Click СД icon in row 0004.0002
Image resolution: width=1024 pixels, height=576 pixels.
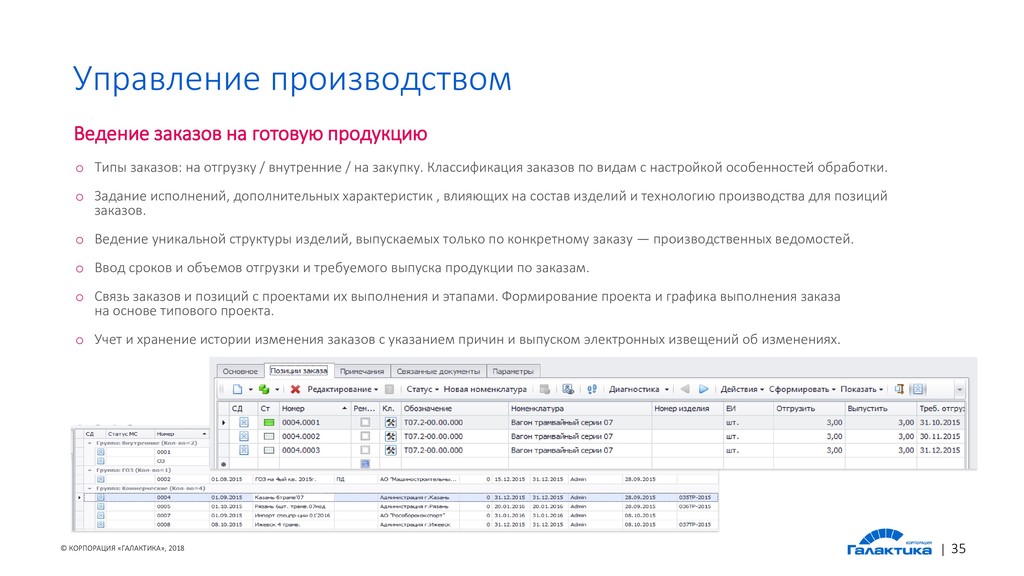tap(244, 436)
